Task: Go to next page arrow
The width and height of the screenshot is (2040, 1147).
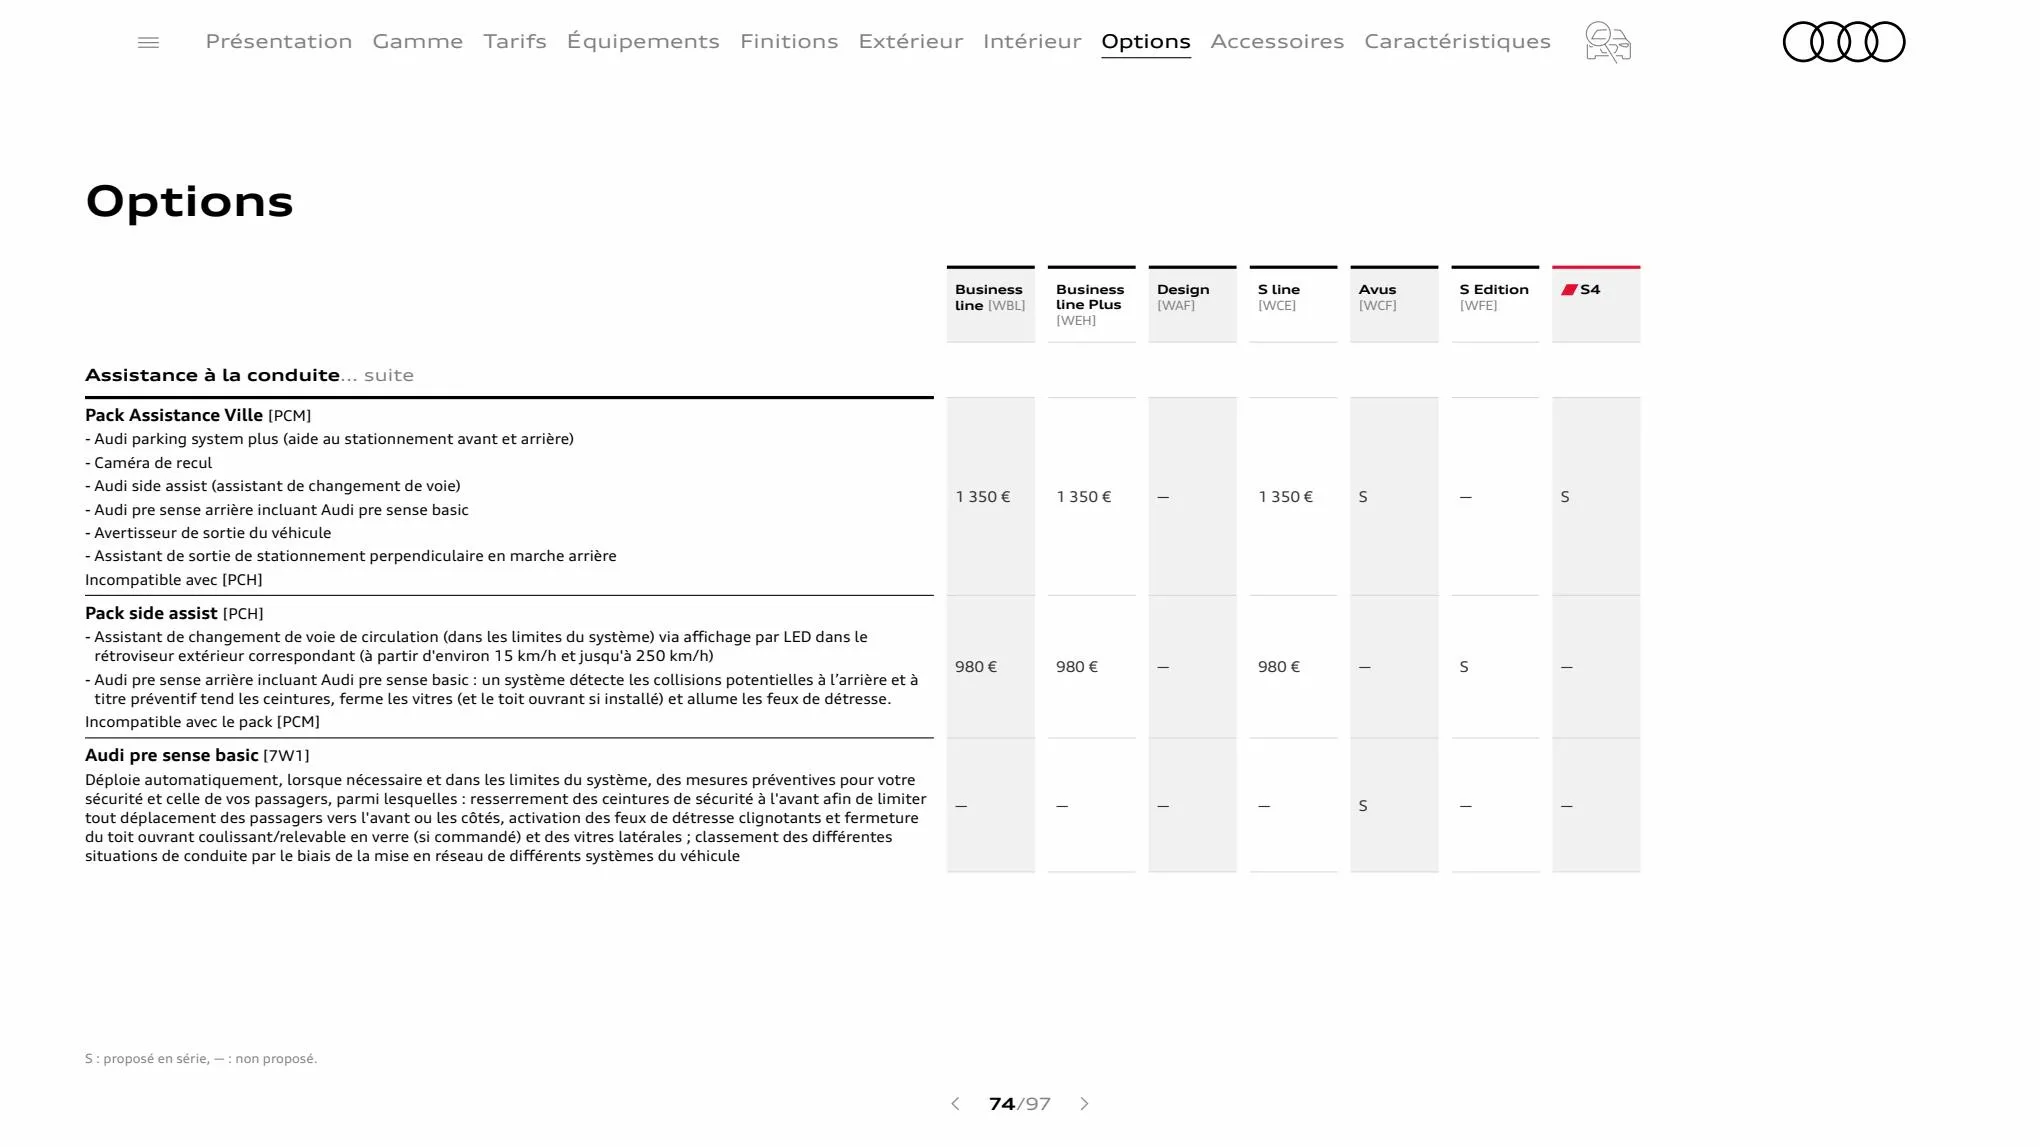Action: [x=1084, y=1104]
